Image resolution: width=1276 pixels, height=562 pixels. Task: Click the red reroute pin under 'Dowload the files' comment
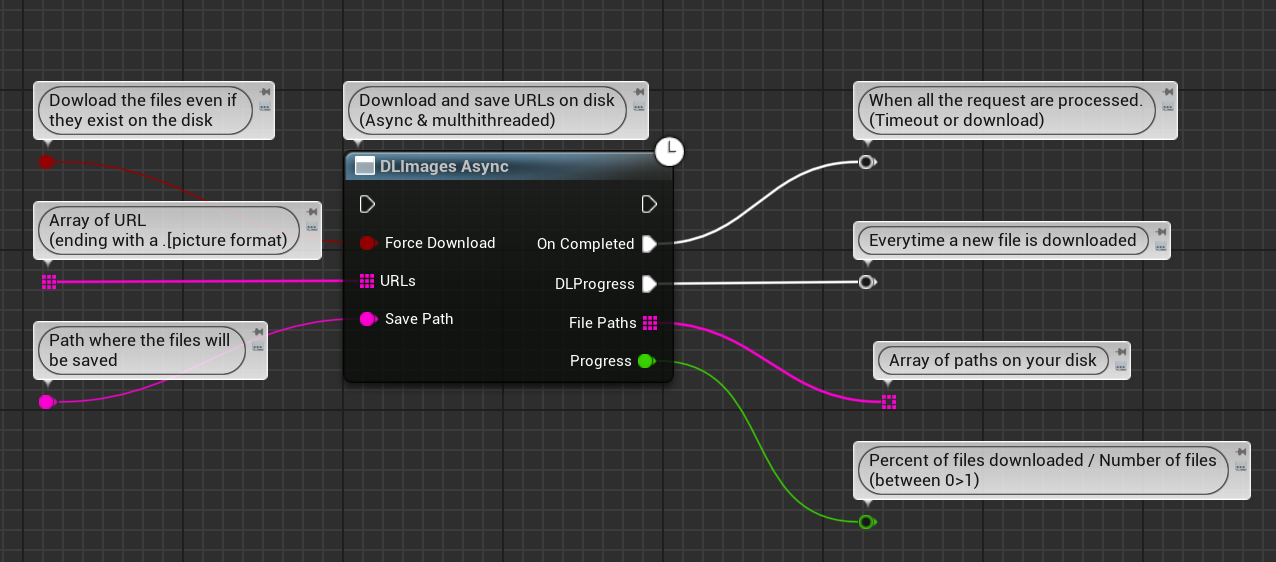[x=47, y=162]
